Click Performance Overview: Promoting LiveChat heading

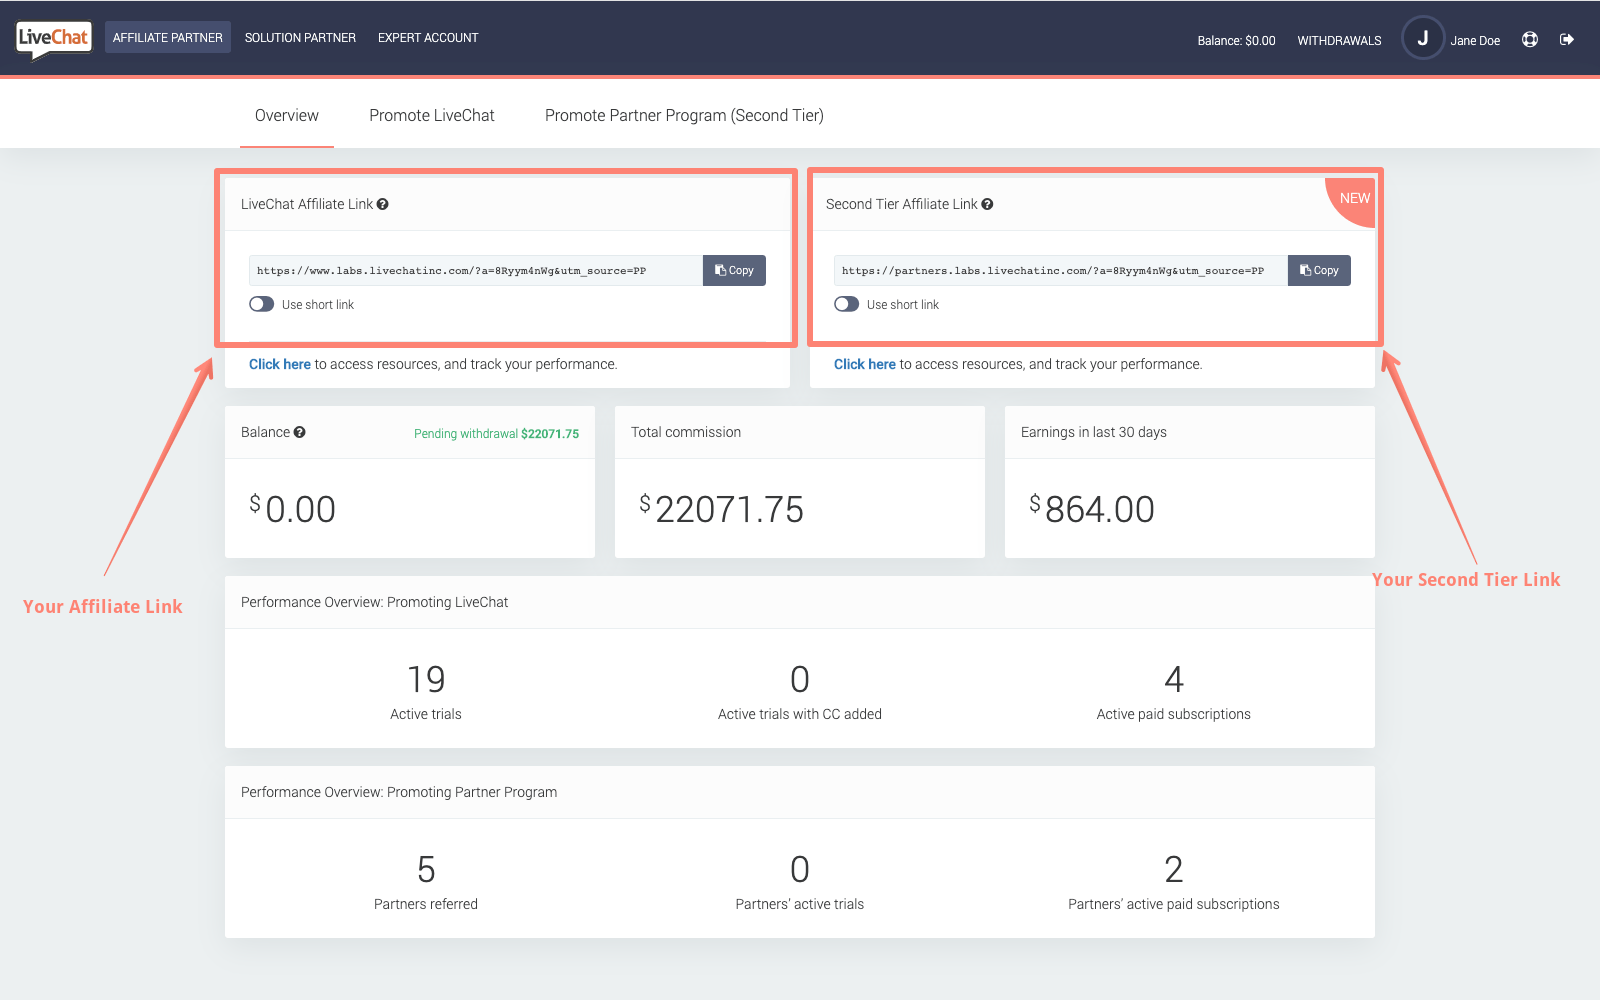tap(374, 602)
